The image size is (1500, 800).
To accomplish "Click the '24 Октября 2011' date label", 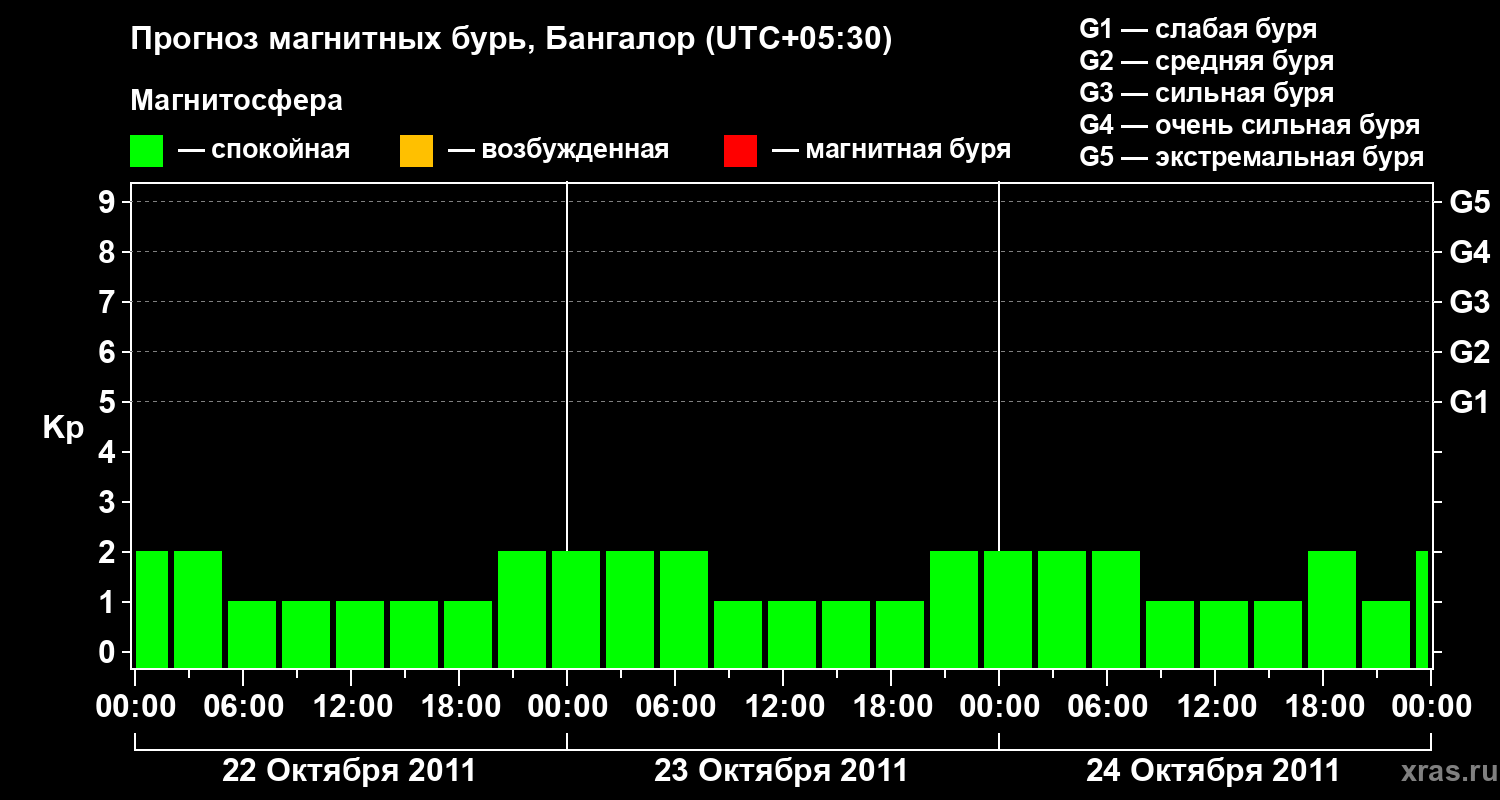I will [x=1213, y=771].
